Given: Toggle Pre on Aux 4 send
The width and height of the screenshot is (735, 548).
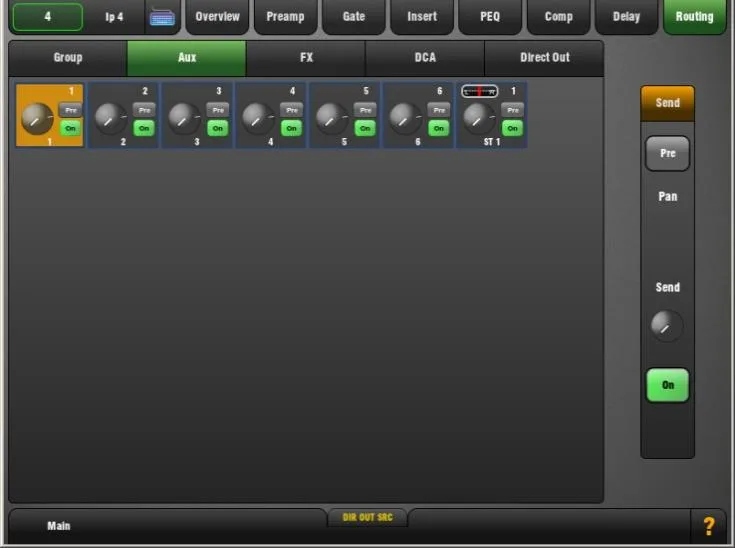Looking at the screenshot, I should [292, 110].
